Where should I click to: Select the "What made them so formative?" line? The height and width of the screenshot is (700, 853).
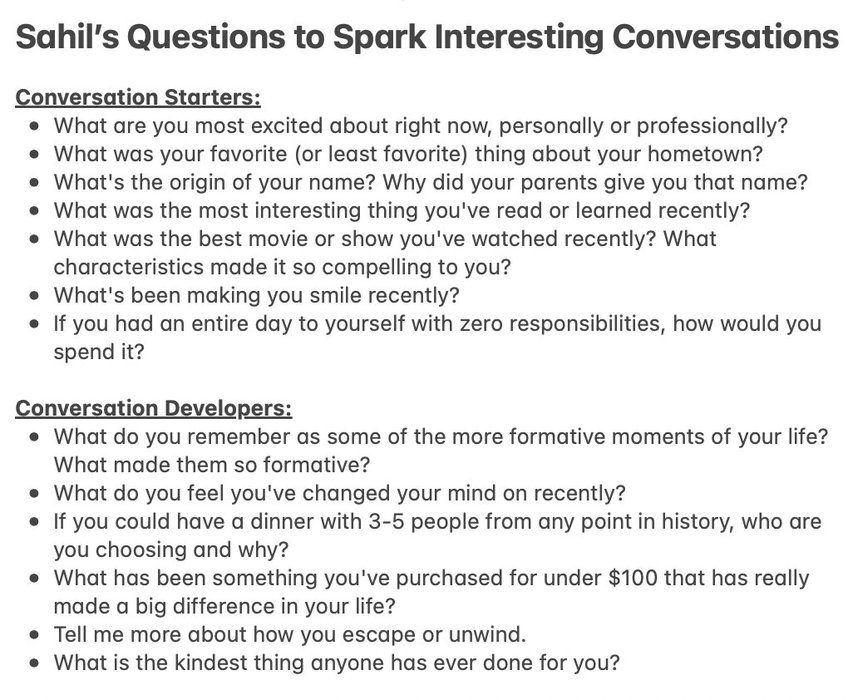point(212,465)
